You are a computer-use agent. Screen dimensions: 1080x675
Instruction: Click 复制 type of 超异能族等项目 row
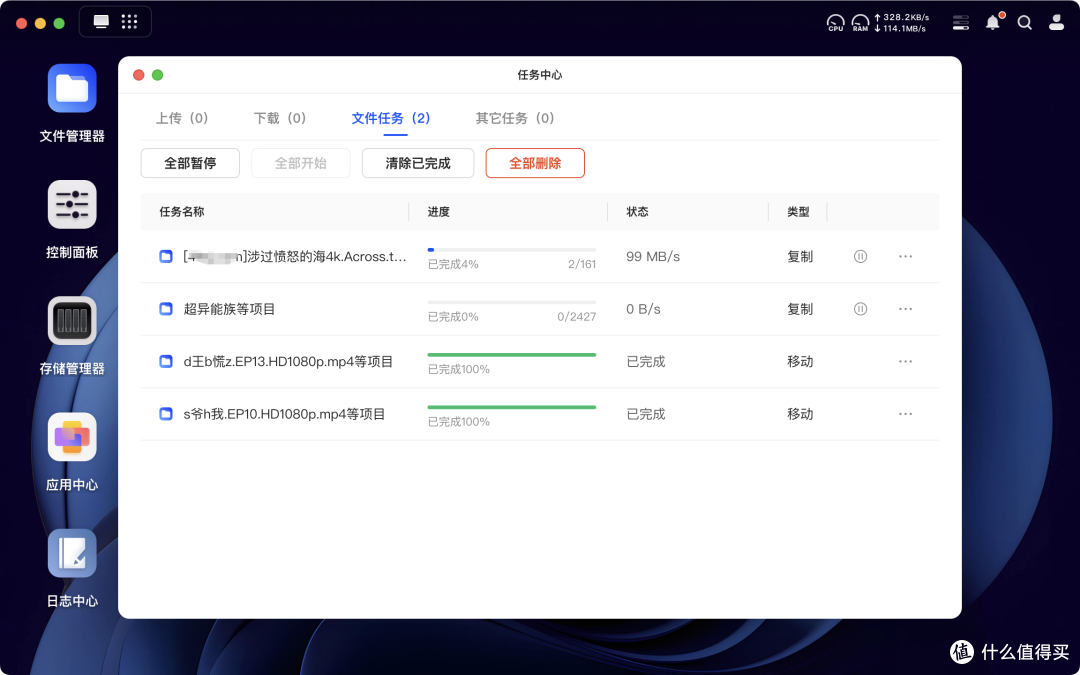(800, 309)
